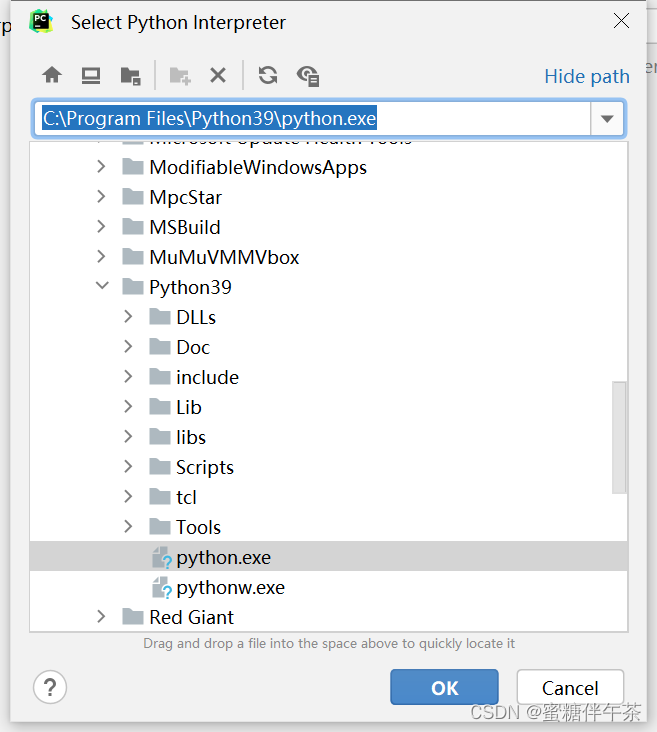Click the interpreter path input field
Viewport: 657px width, 732px height.
[x=312, y=119]
